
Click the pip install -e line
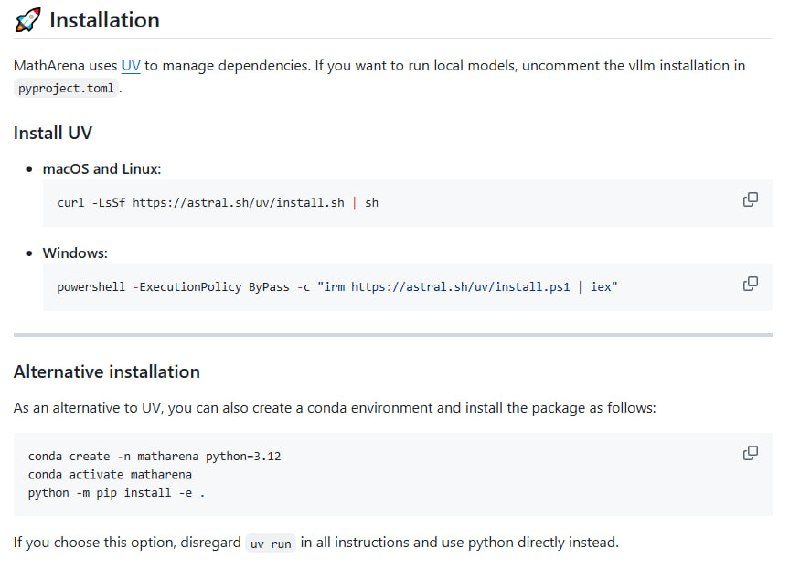tap(117, 492)
